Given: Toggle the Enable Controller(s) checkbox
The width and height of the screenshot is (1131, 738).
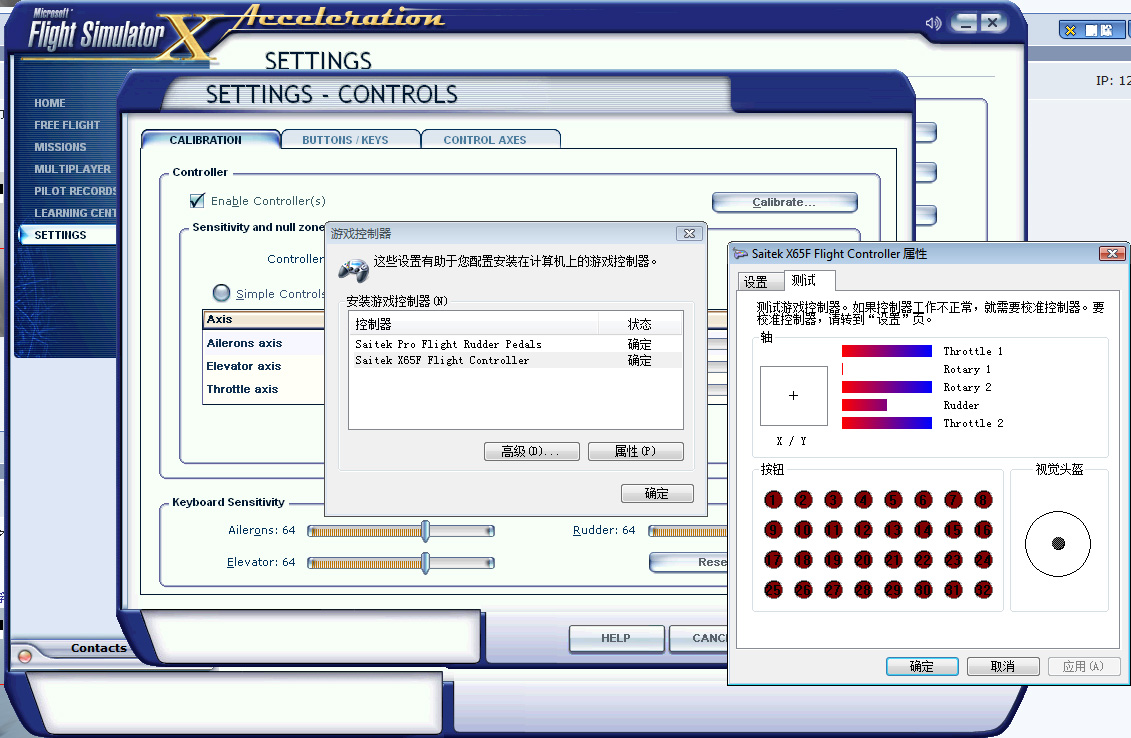Looking at the screenshot, I should click(197, 201).
